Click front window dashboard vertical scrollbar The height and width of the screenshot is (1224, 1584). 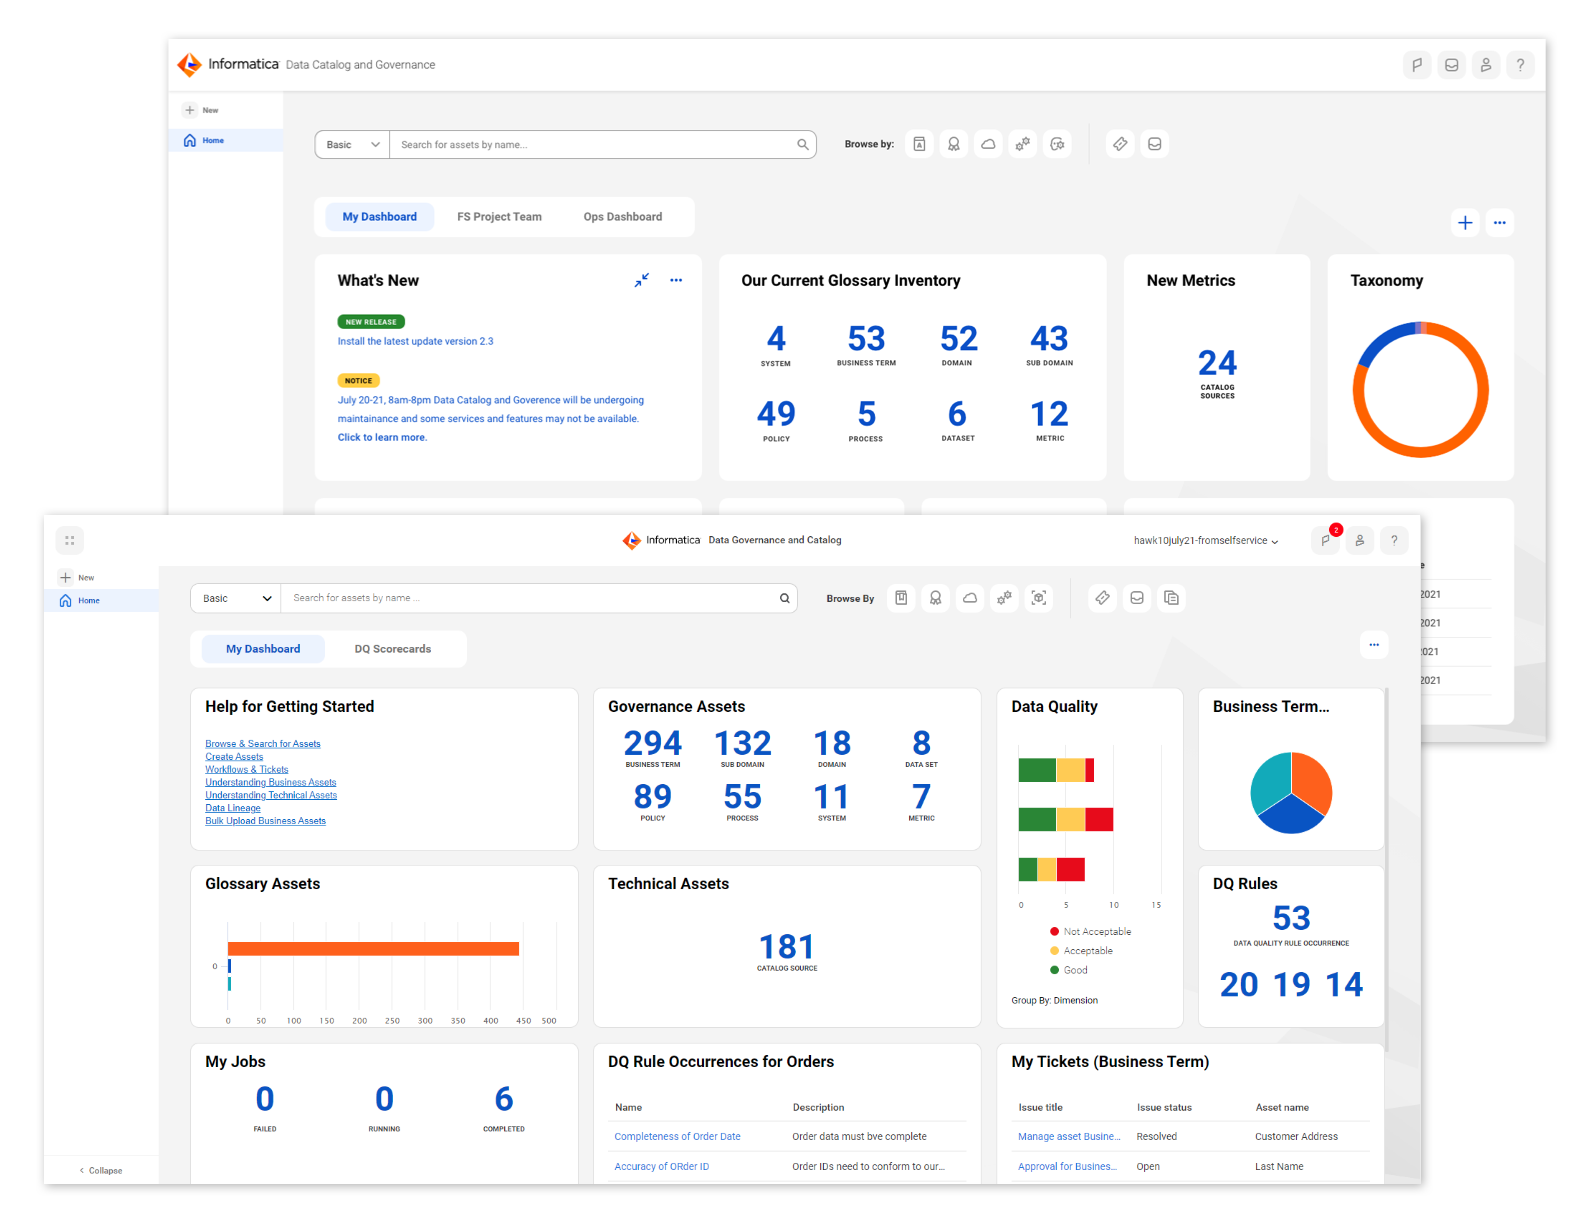point(1387,870)
